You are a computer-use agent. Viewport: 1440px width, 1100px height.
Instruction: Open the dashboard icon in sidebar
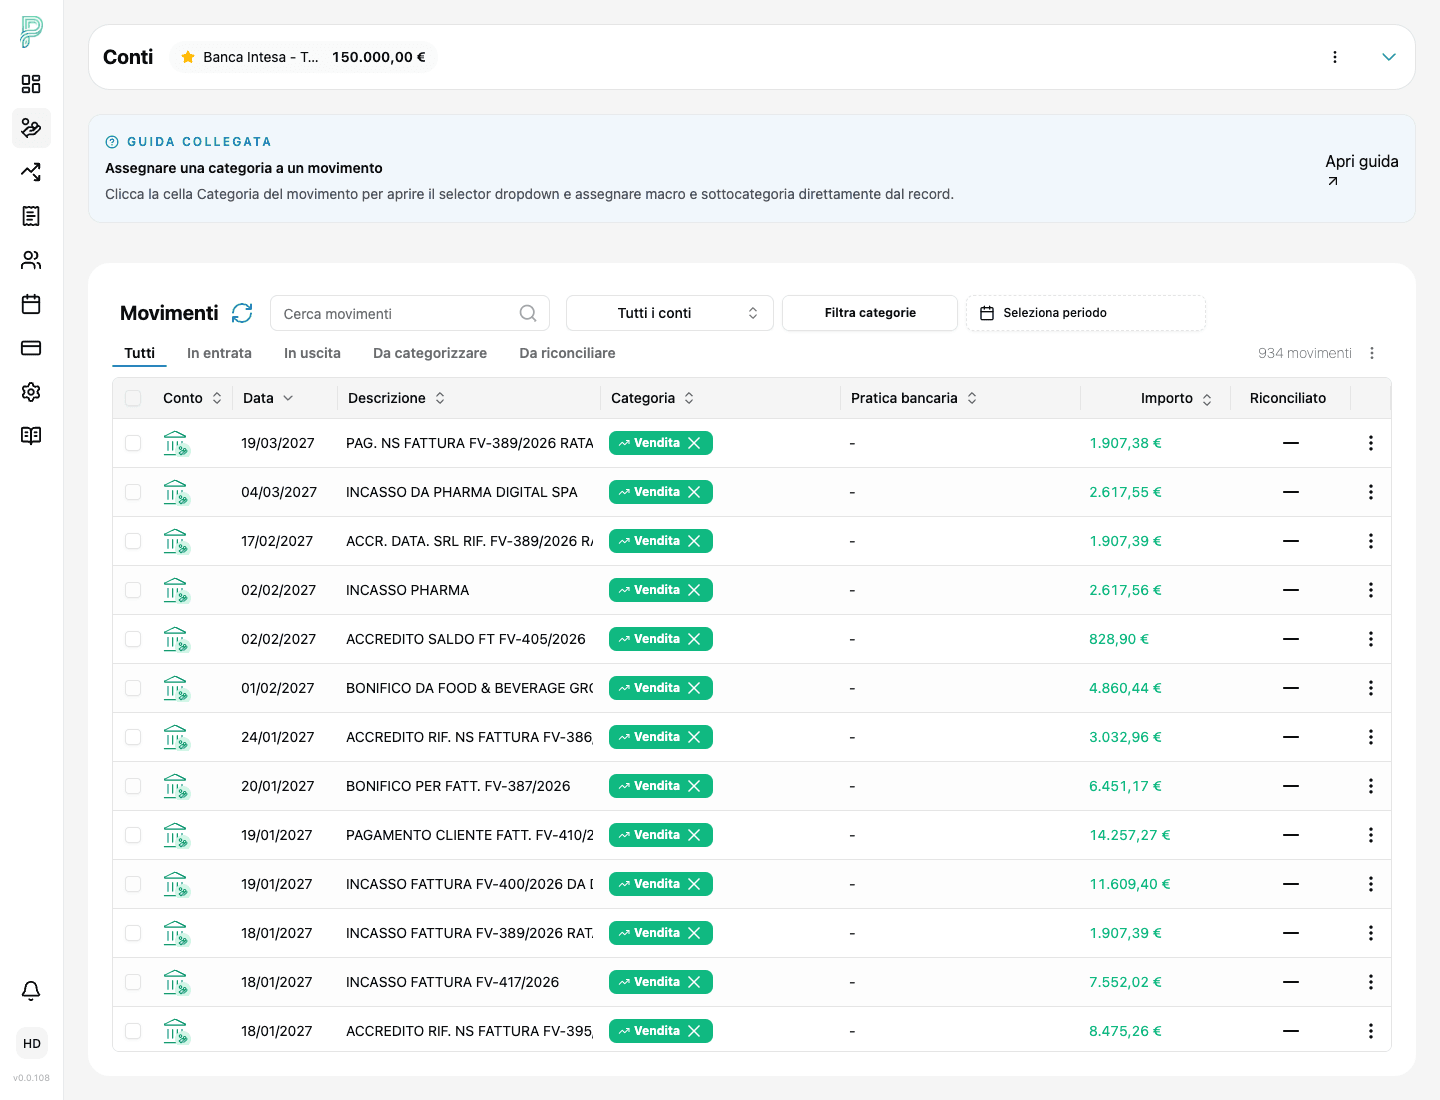click(31, 84)
